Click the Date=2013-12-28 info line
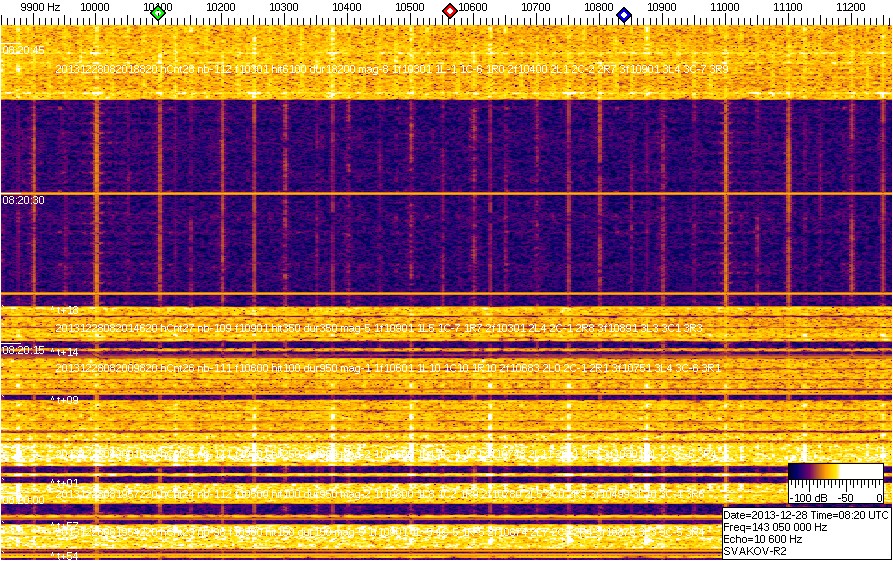 click(x=805, y=514)
